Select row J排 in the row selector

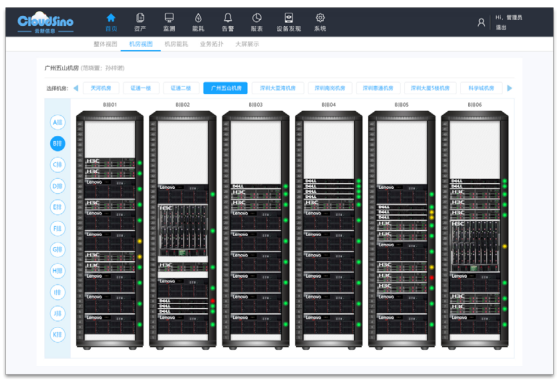click(58, 314)
